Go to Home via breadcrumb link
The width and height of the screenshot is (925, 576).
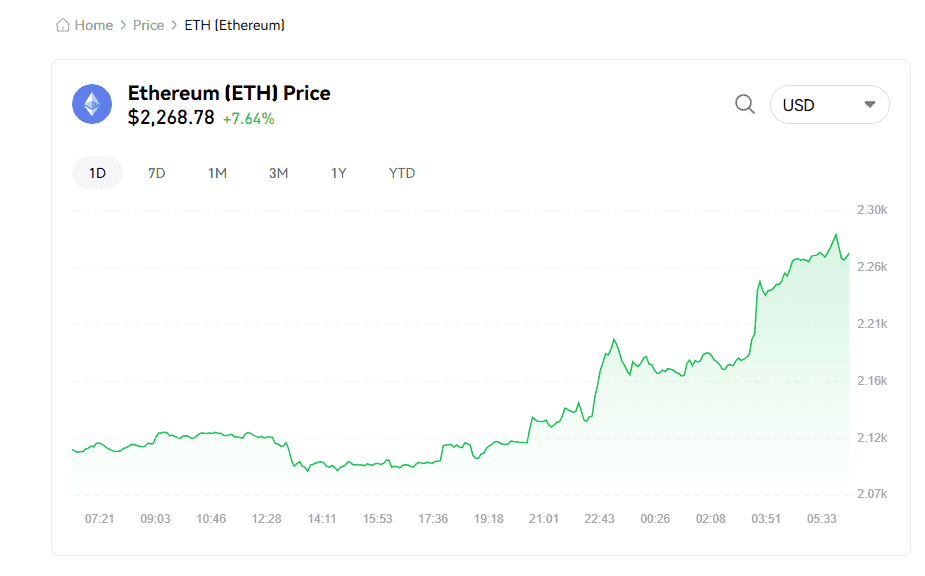(94, 25)
